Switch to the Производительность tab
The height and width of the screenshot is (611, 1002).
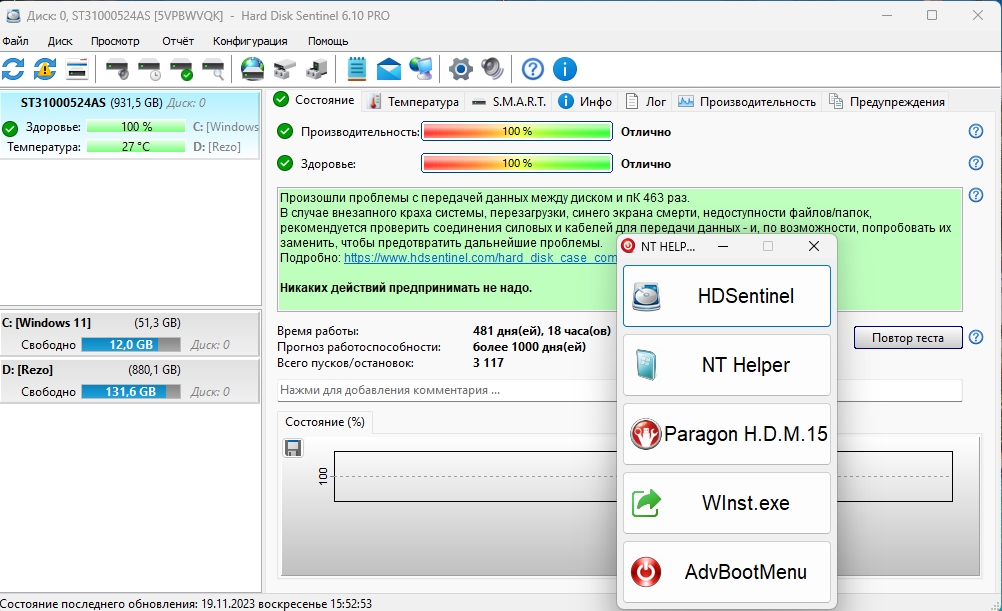(747, 102)
